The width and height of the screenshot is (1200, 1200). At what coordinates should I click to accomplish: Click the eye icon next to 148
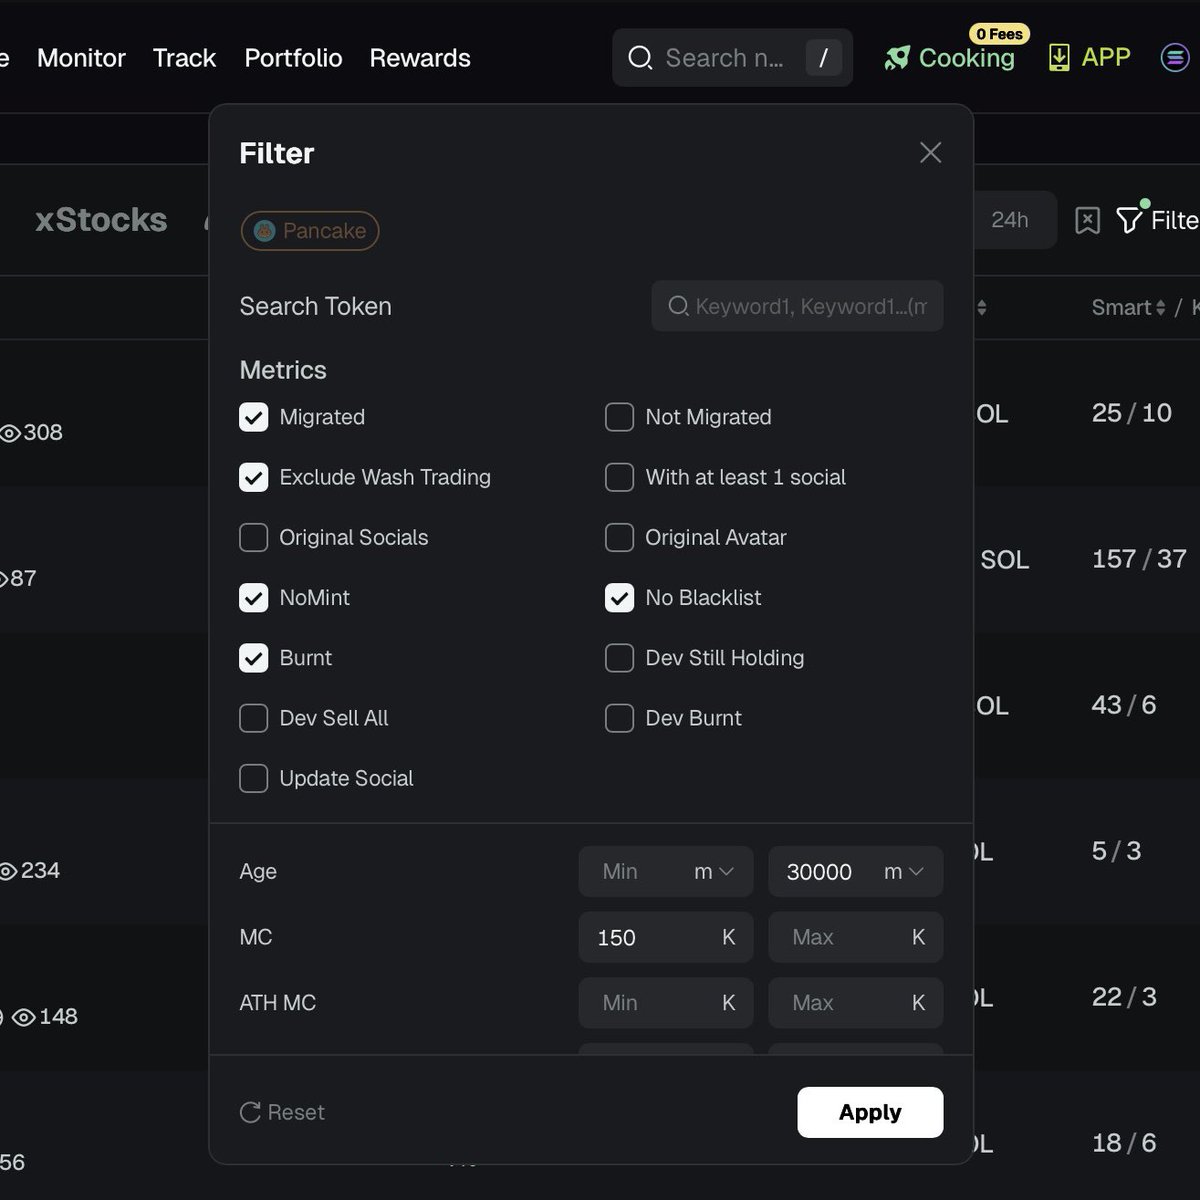[24, 1016]
